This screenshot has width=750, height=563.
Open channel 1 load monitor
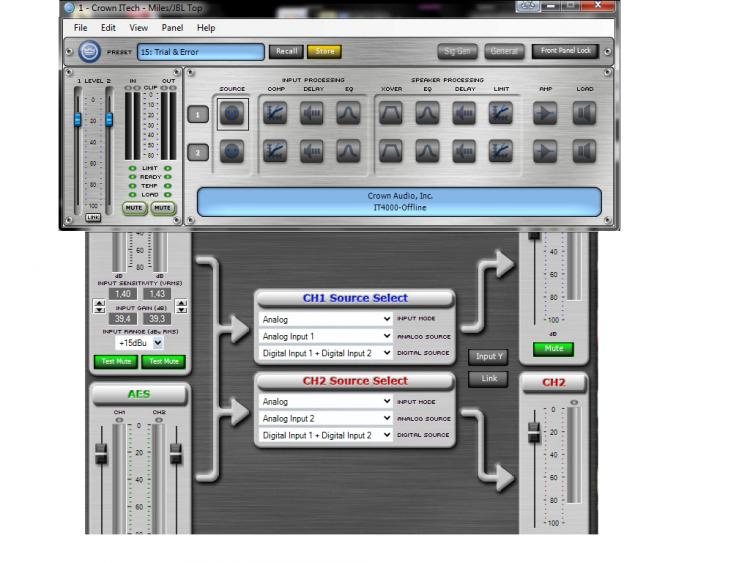click(x=585, y=114)
